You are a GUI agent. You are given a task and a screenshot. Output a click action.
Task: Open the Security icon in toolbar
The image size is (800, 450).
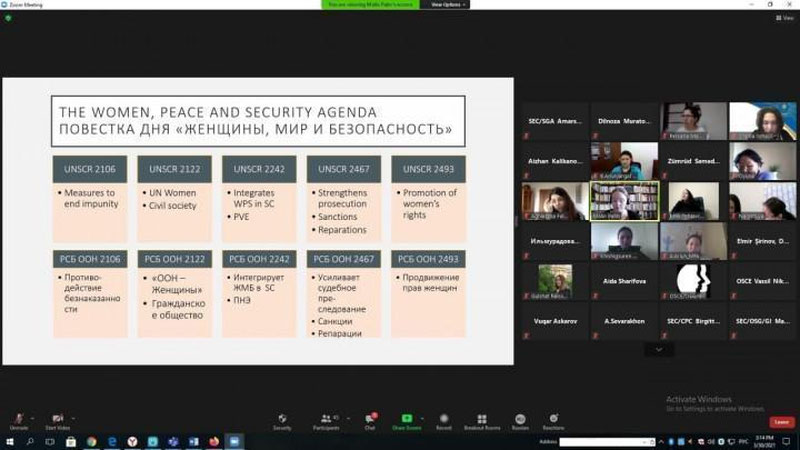[282, 419]
